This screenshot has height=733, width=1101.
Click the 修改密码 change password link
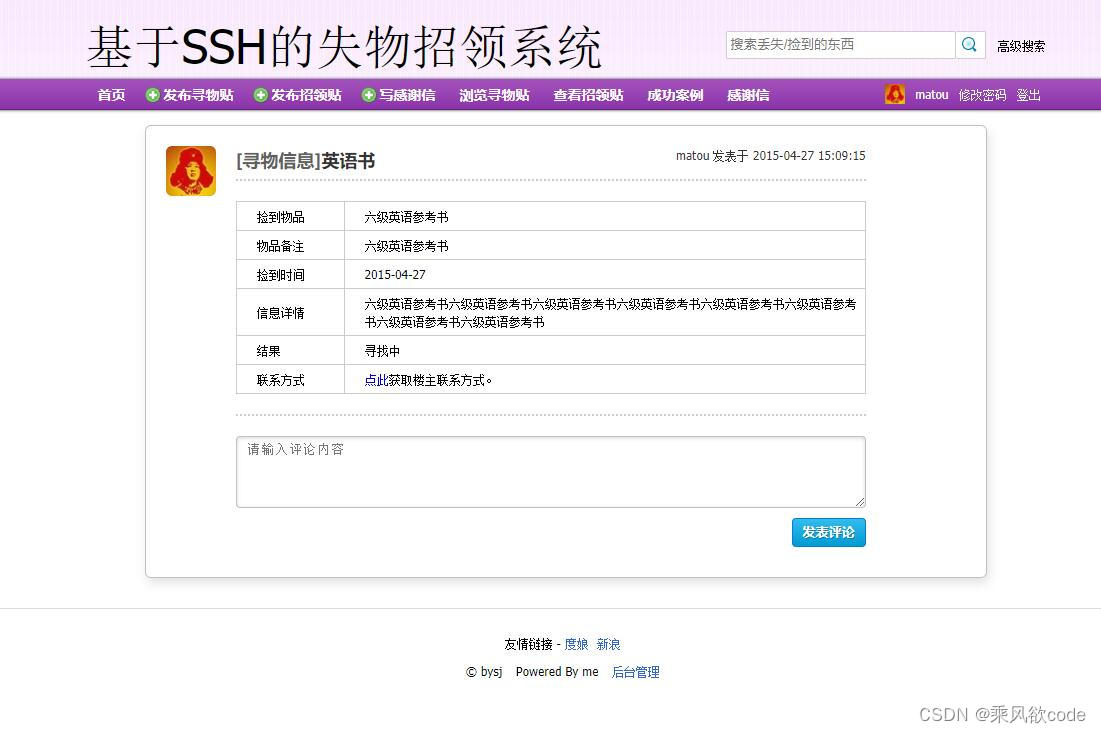981,94
